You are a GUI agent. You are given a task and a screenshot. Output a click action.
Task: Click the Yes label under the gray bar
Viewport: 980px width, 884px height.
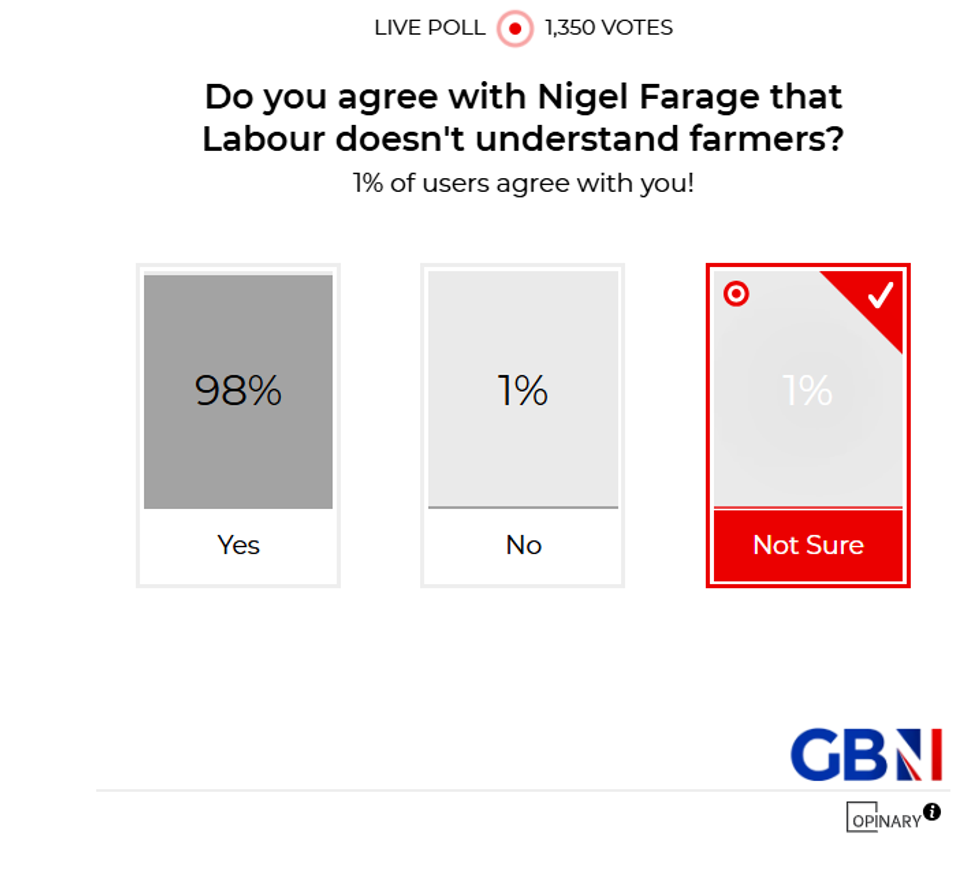coord(238,545)
